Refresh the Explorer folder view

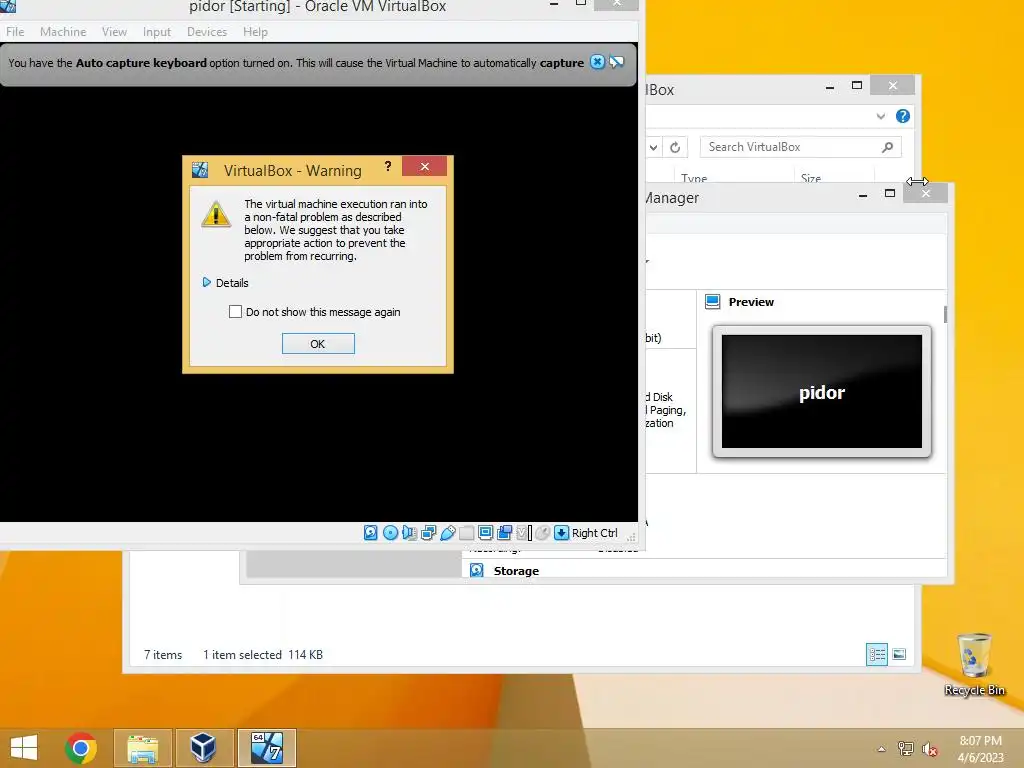coord(675,147)
